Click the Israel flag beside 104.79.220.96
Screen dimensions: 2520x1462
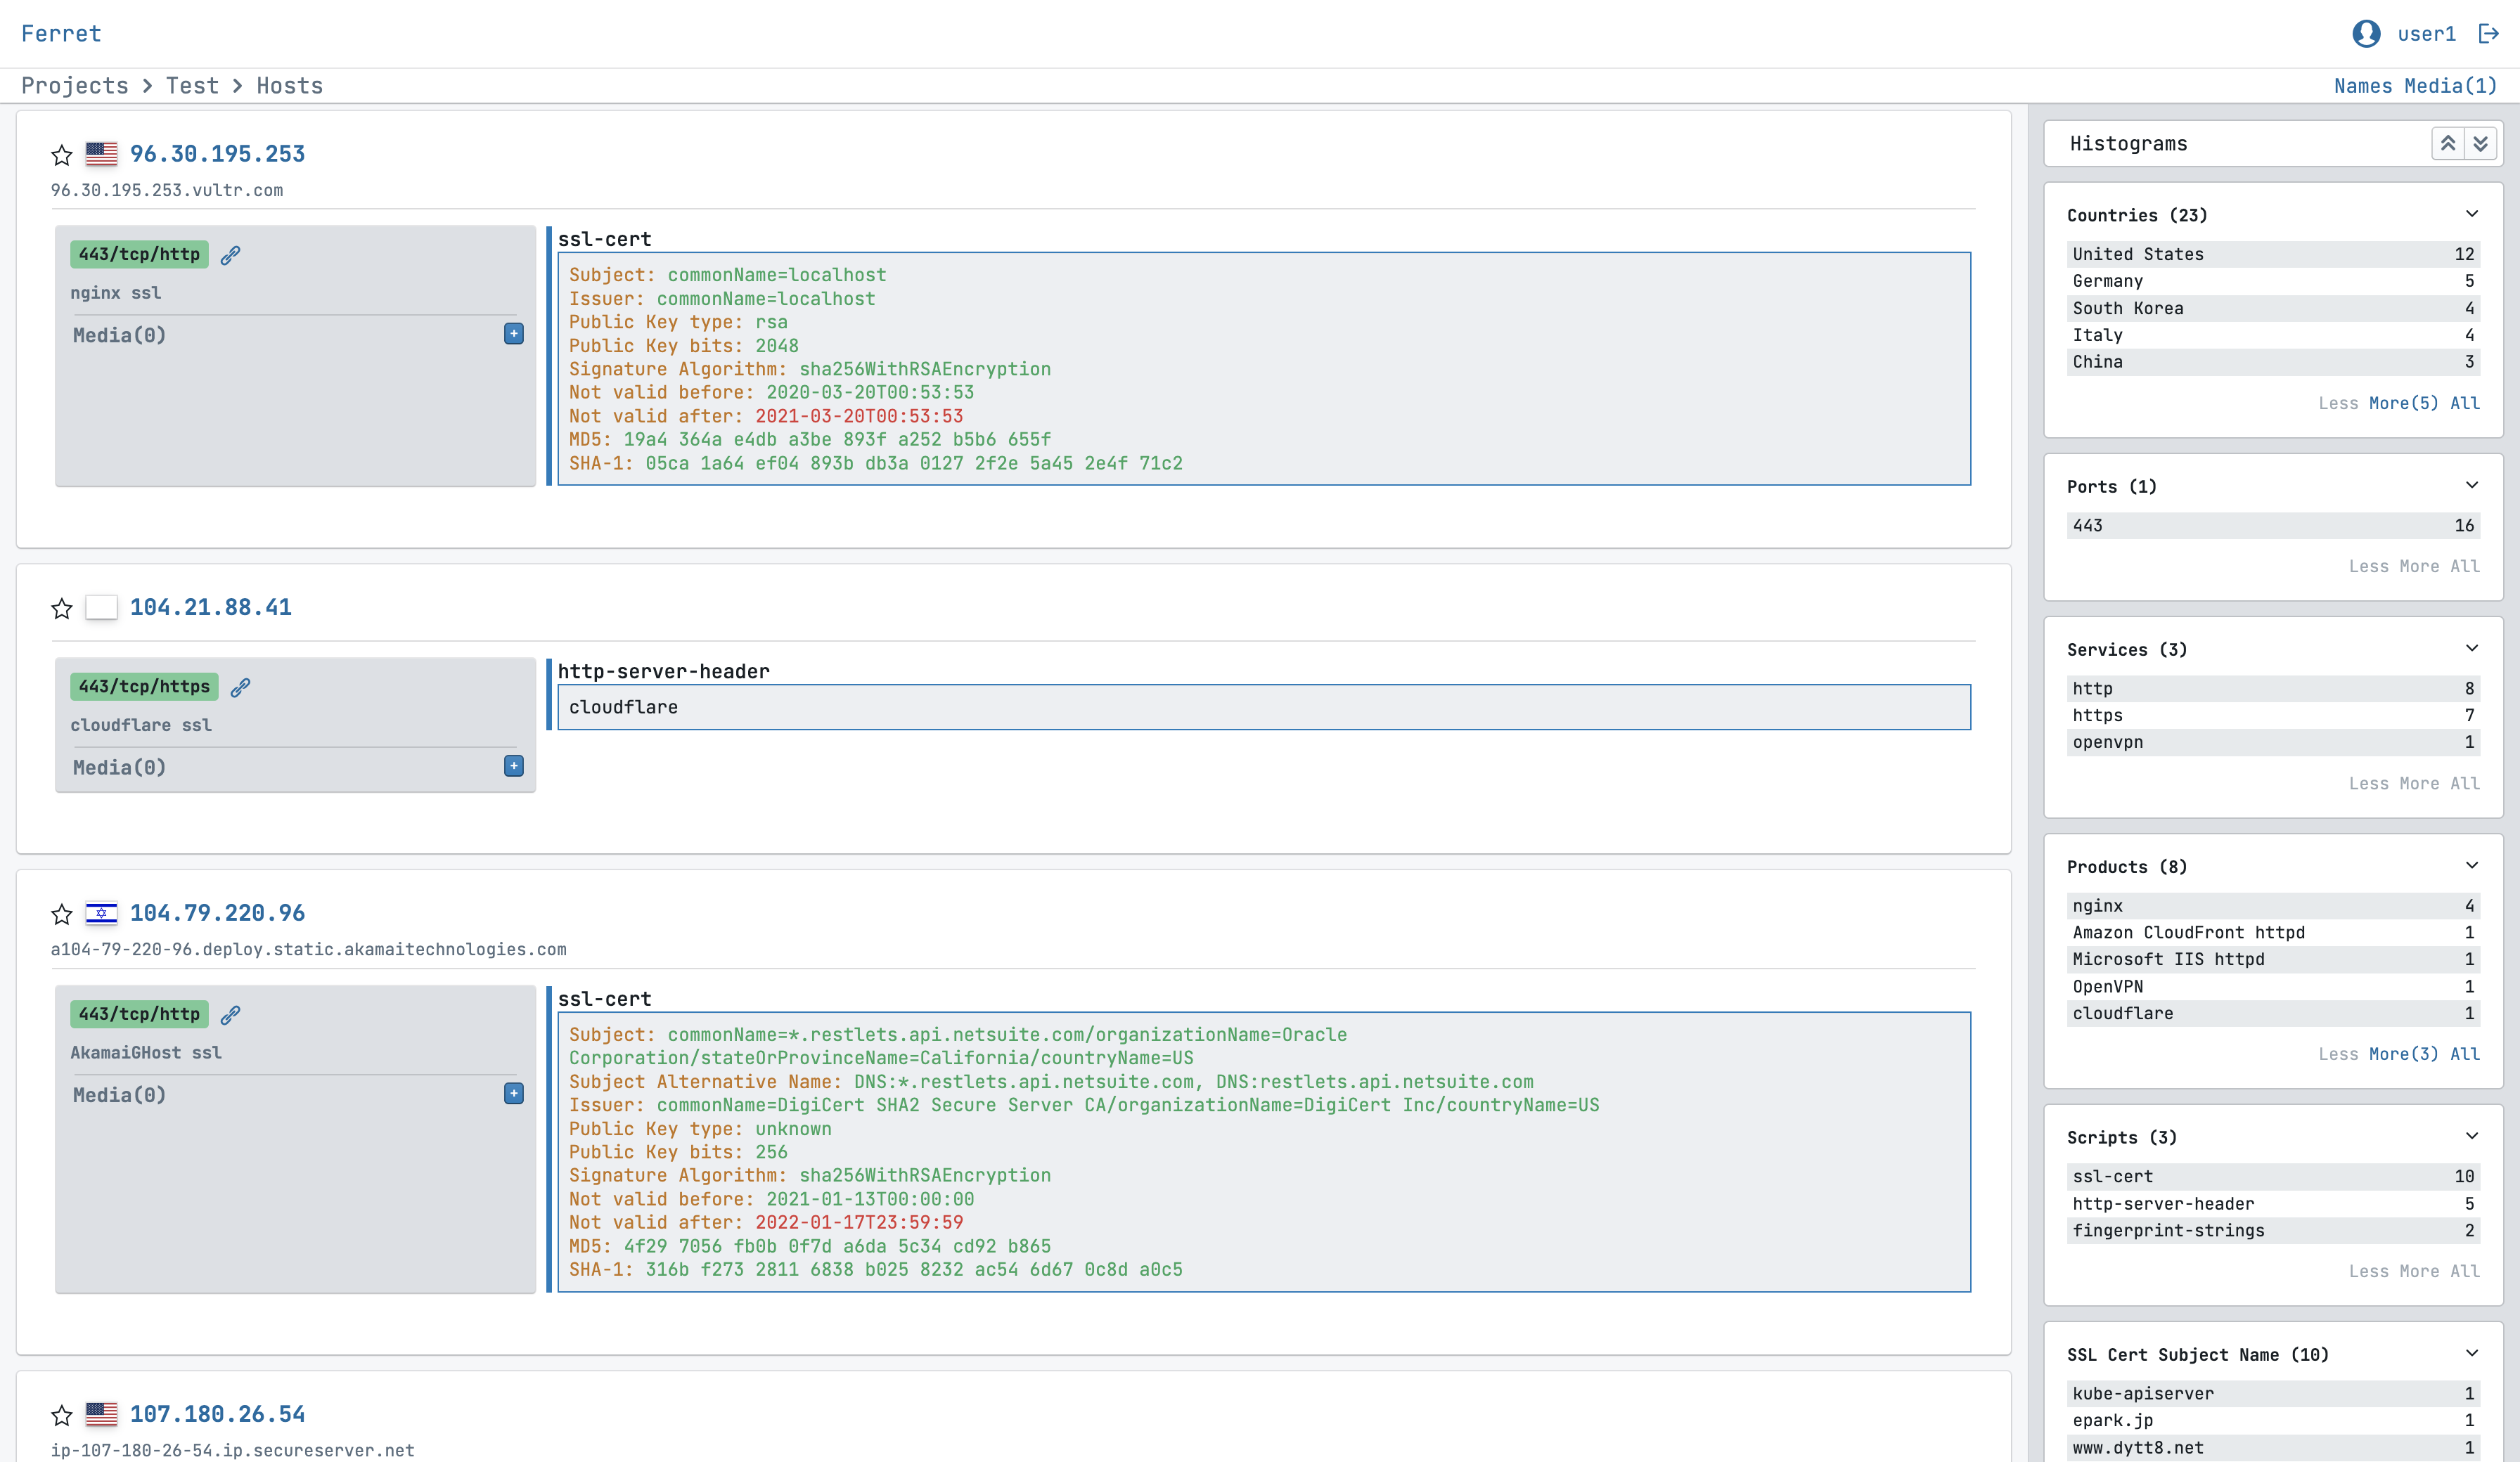click(x=101, y=913)
